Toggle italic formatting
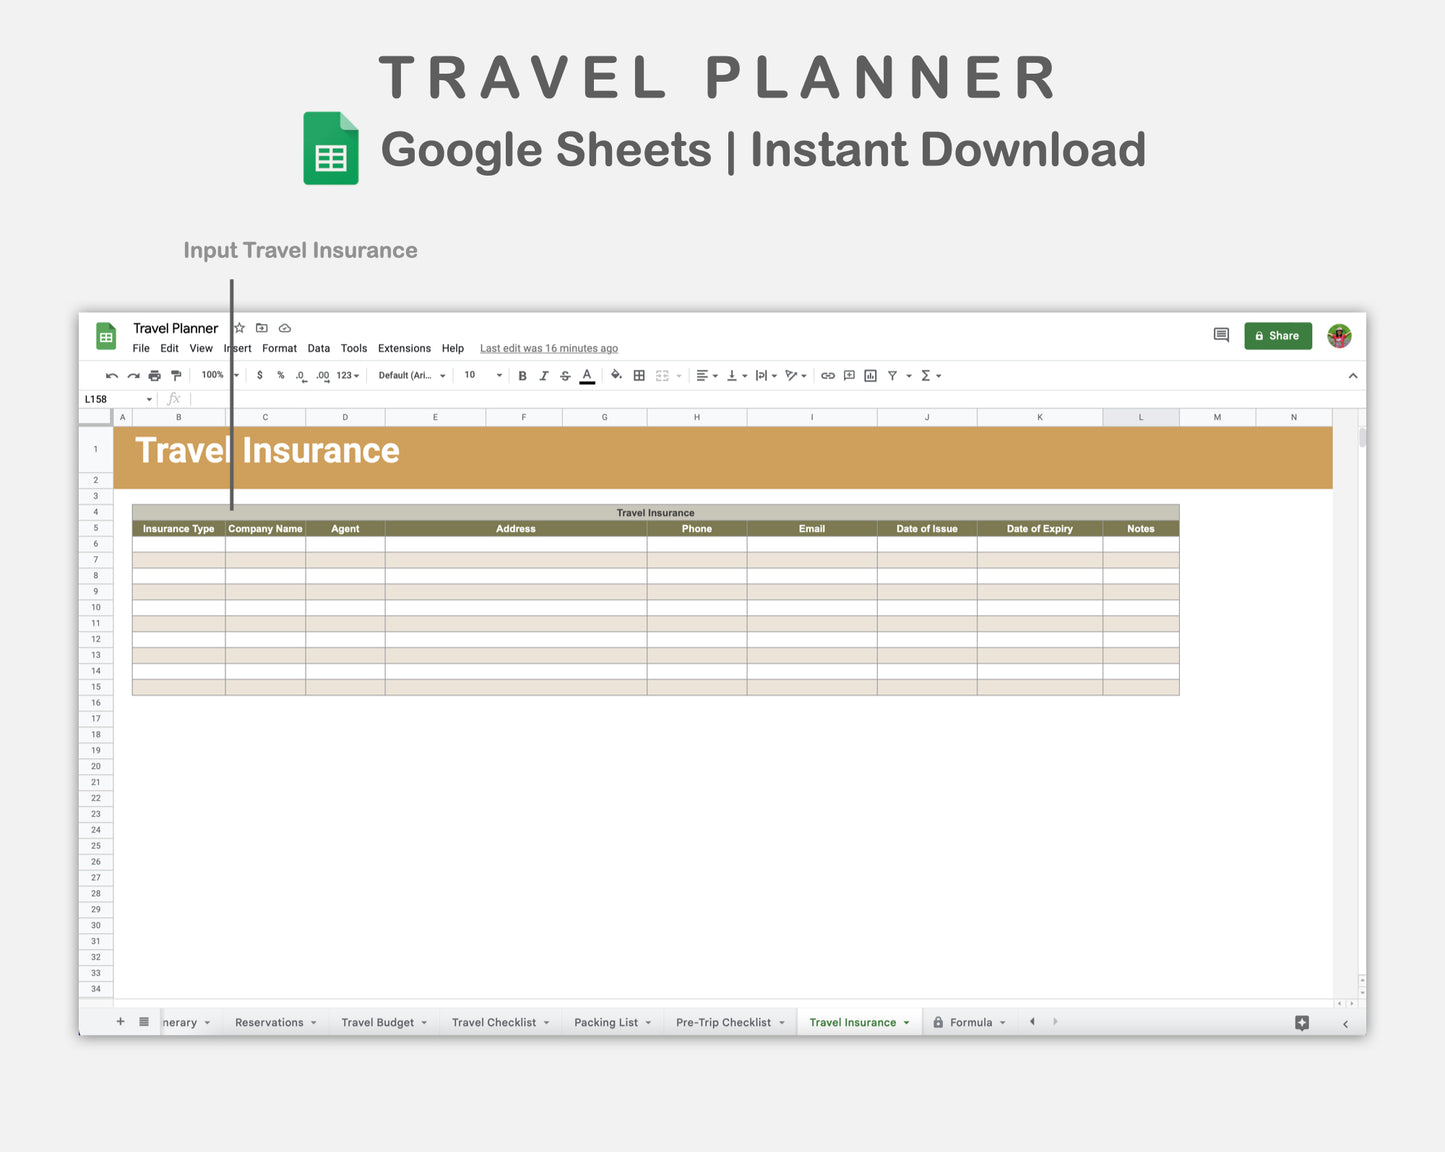This screenshot has height=1152, width=1445. point(544,375)
